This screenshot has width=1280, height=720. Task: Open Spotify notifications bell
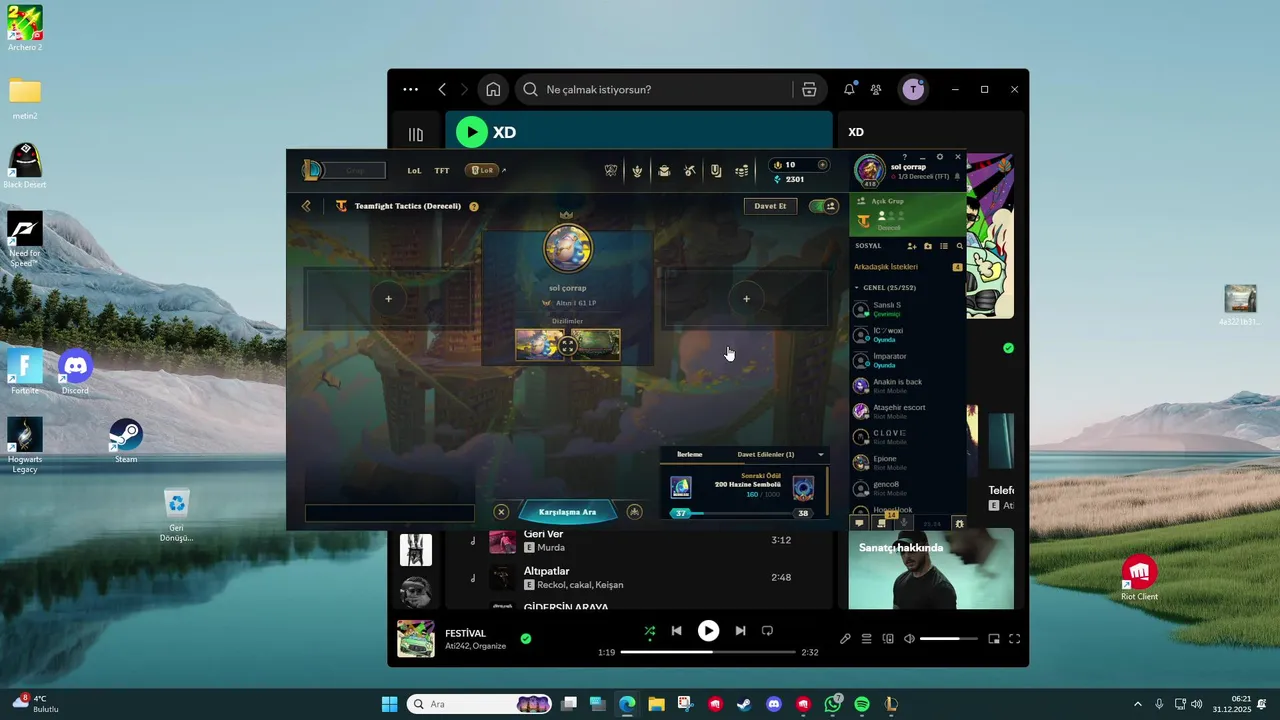[x=849, y=90]
